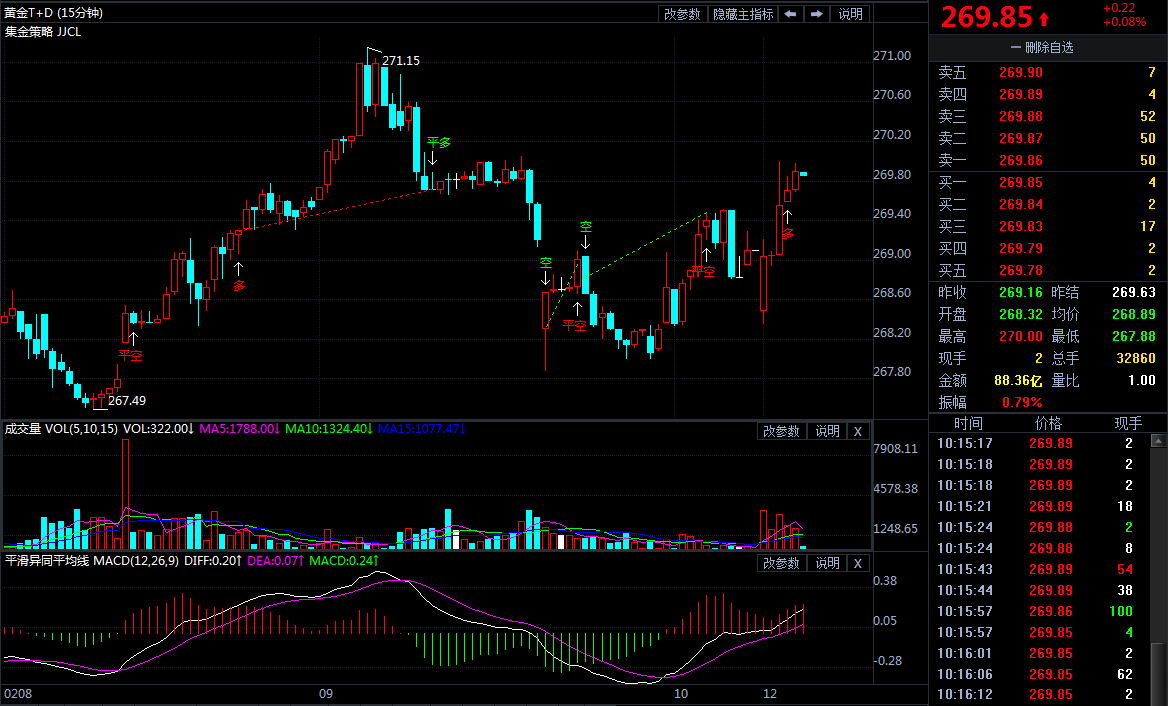Click the red up arrow beside 269.85
The image size is (1168, 706).
tap(1044, 18)
